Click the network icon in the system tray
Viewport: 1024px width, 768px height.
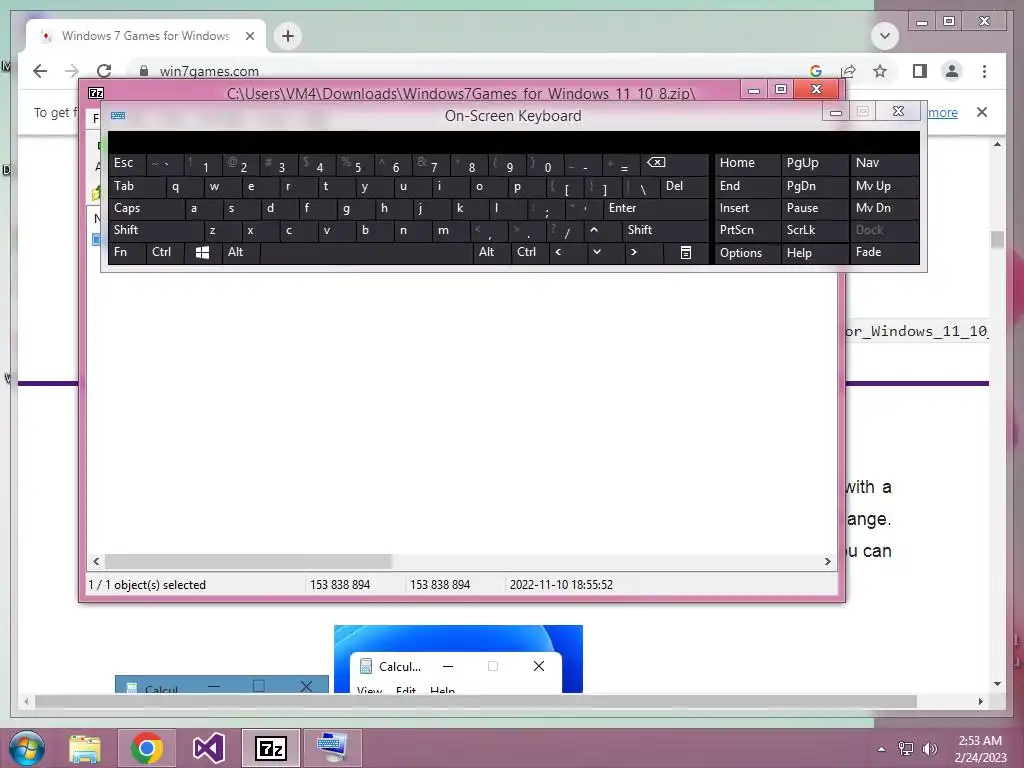click(905, 748)
